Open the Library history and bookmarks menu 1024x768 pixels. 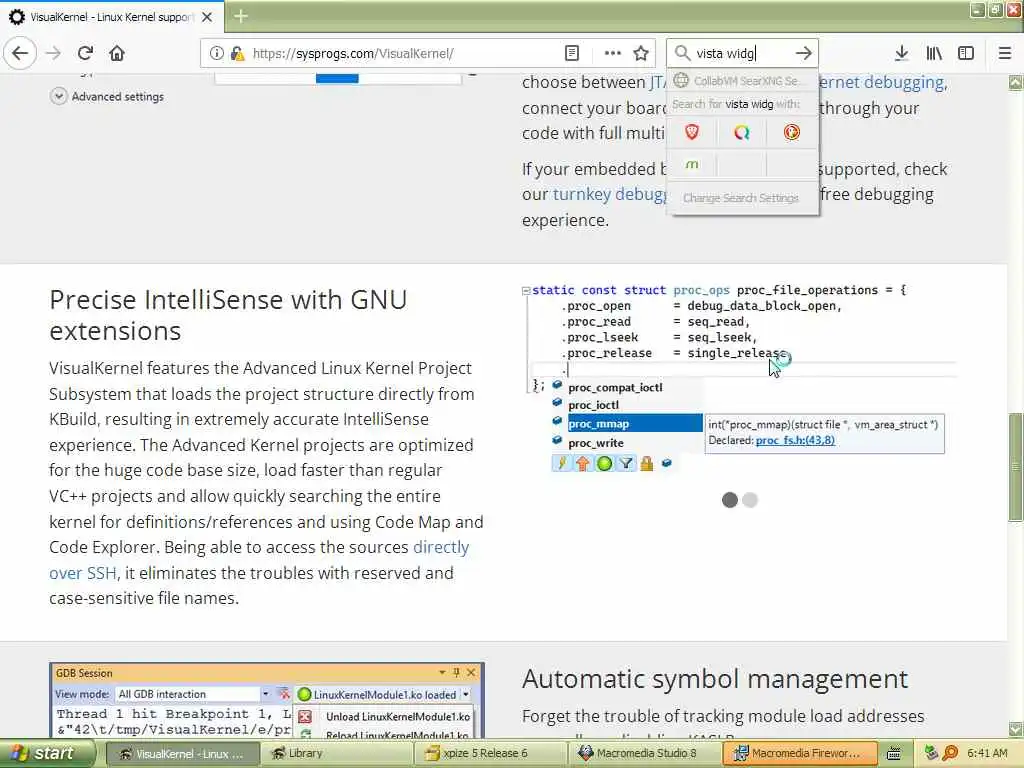[934, 53]
